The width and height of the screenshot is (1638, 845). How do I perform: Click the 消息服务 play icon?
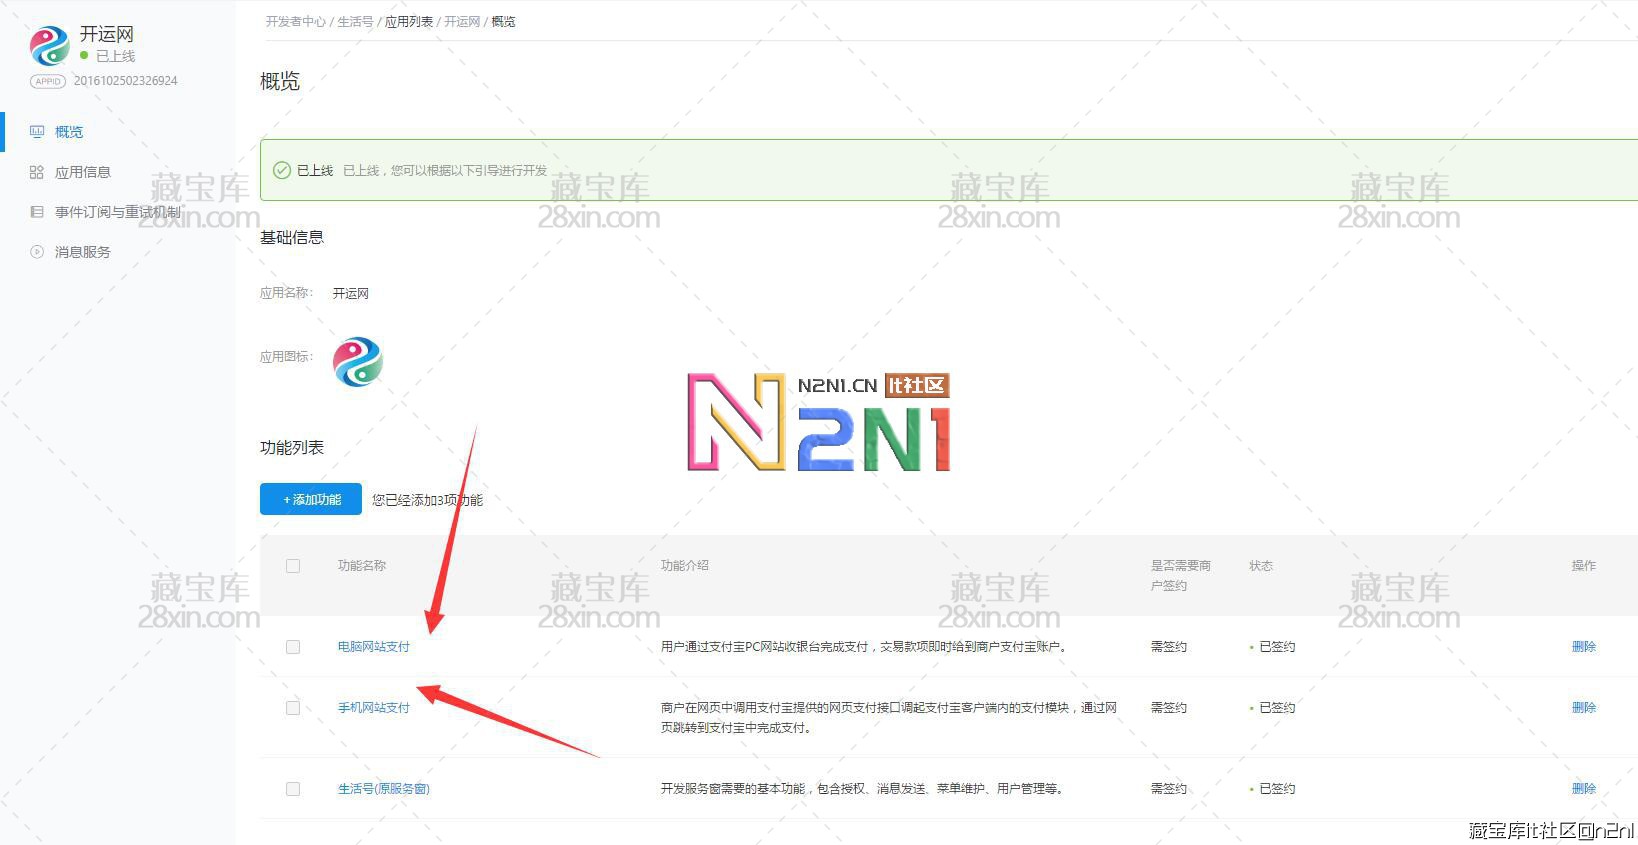tap(37, 252)
